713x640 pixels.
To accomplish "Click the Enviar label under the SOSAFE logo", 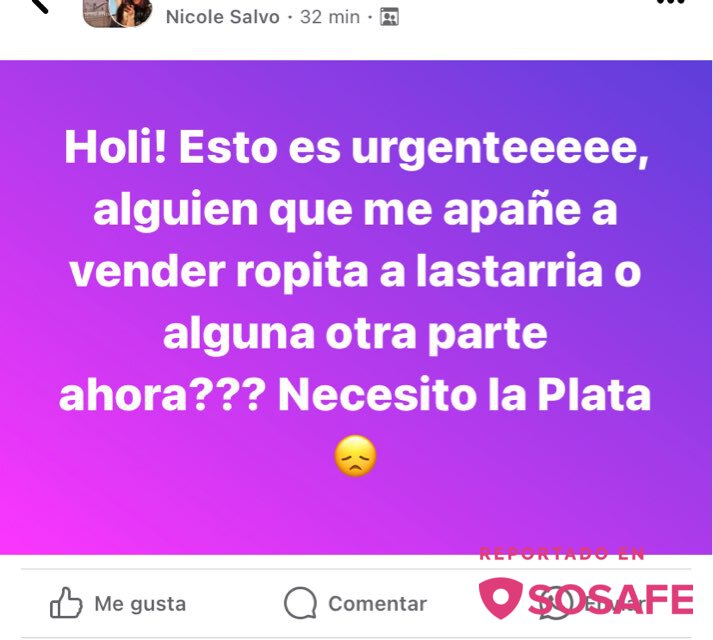I will point(614,604).
